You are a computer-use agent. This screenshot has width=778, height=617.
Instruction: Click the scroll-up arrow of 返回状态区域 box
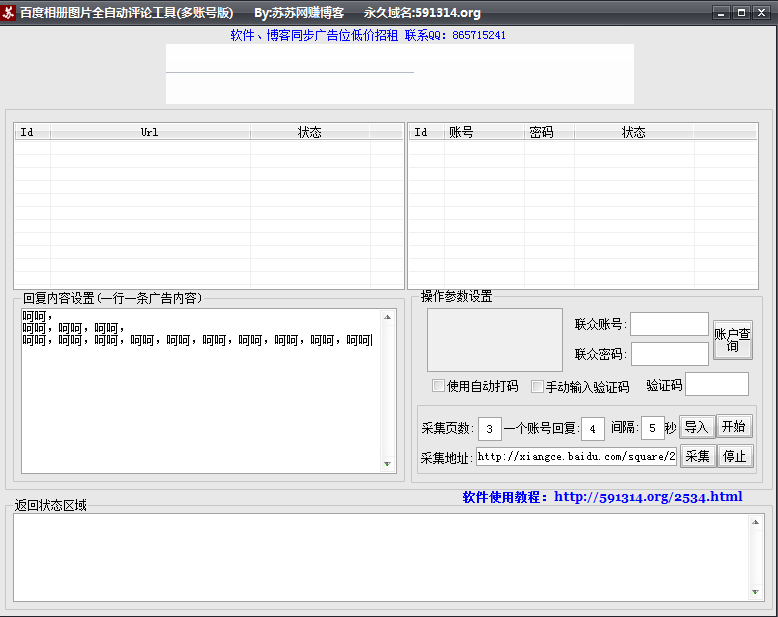pos(755,522)
